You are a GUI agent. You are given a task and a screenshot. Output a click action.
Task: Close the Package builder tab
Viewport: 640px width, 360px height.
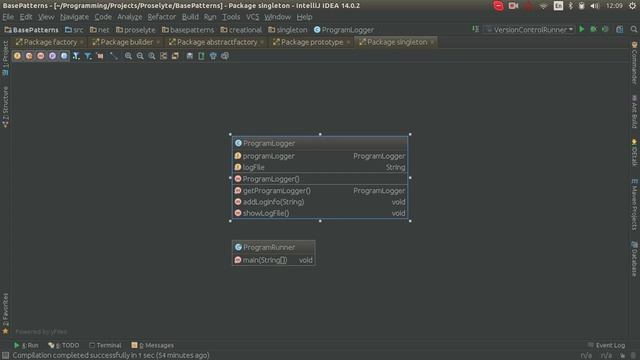158,42
